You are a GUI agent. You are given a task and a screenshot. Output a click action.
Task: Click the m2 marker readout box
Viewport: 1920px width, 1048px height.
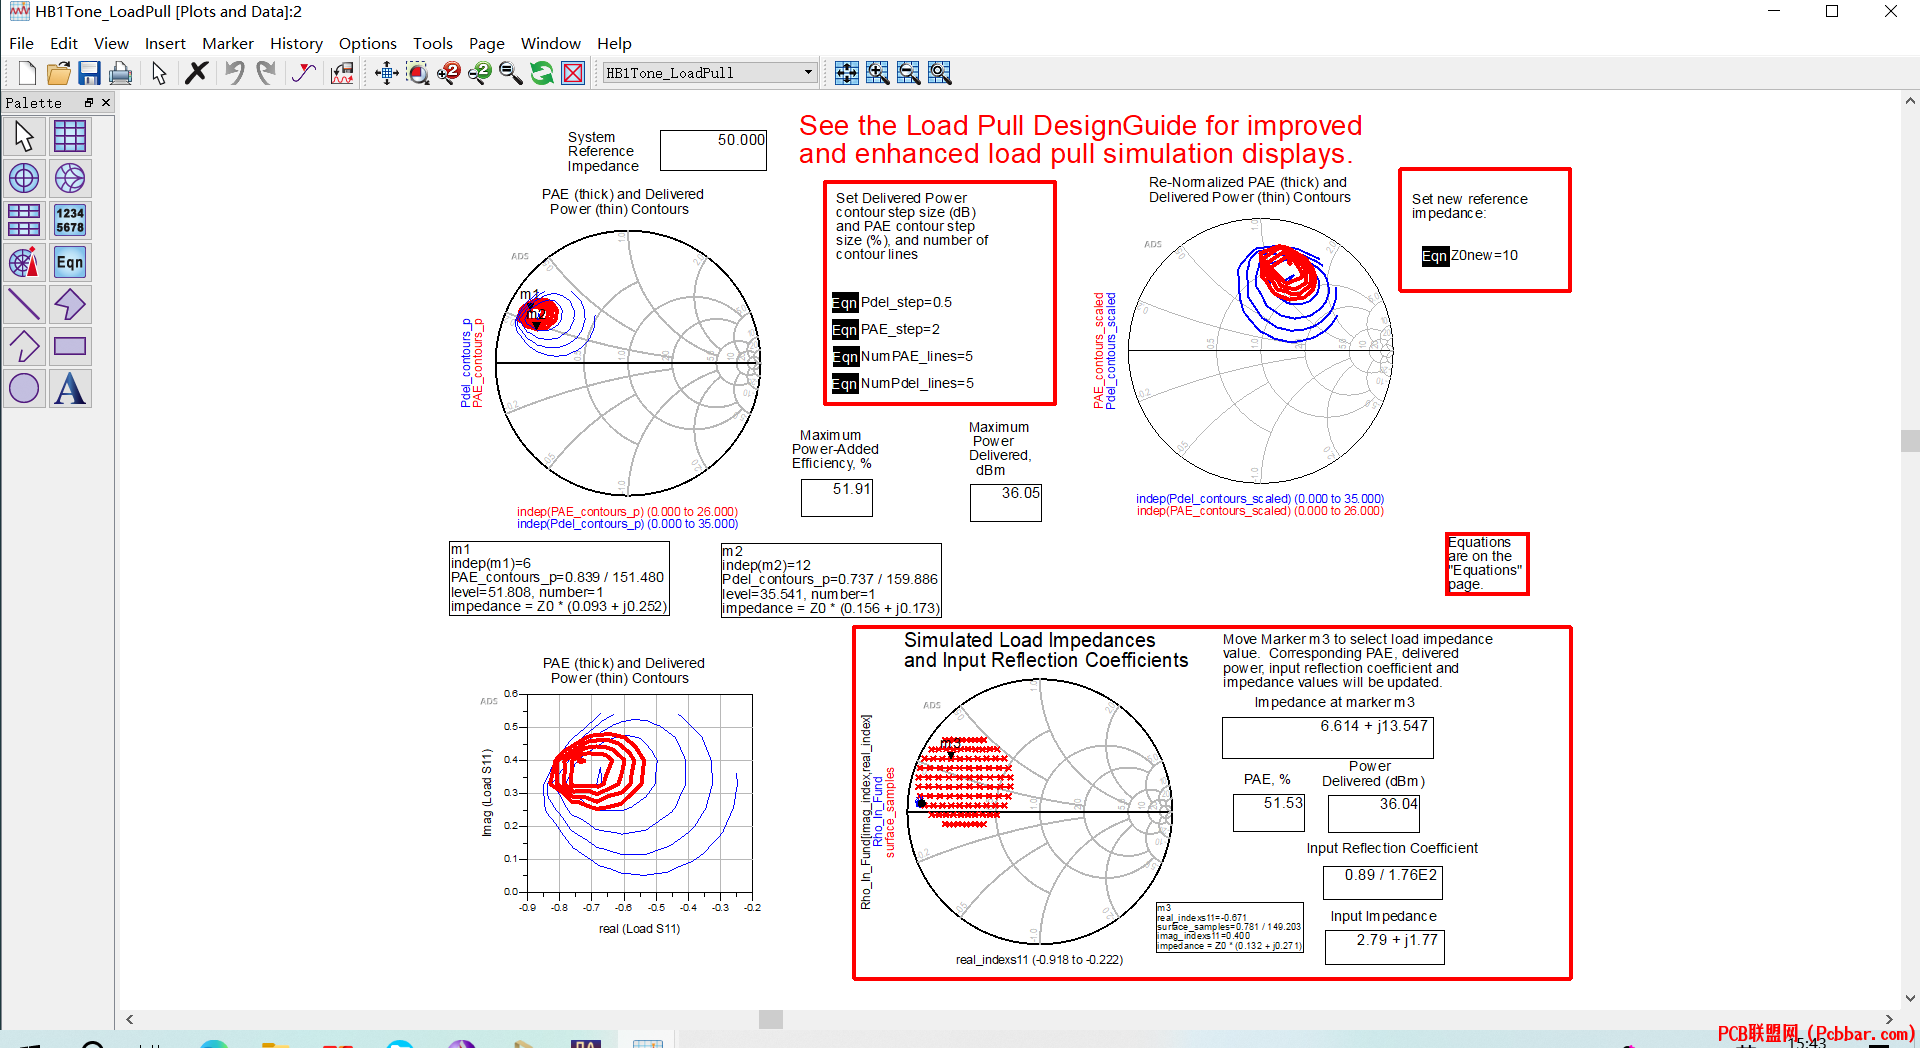click(x=831, y=581)
